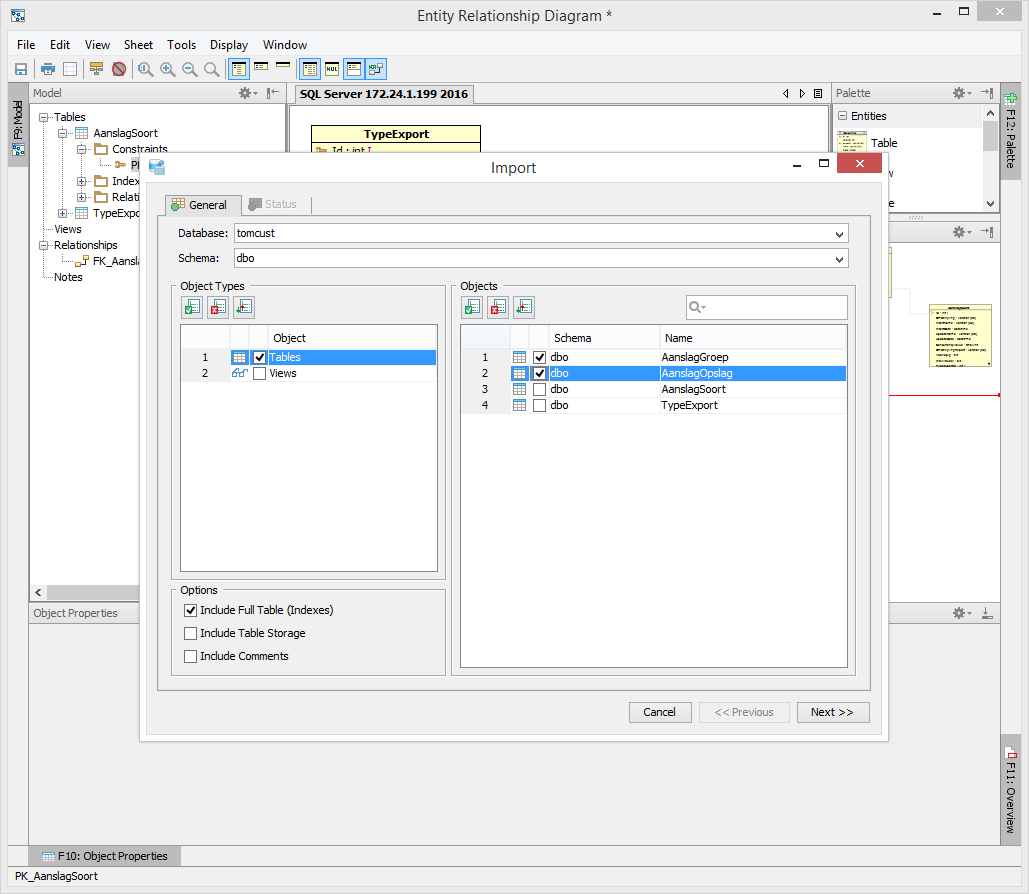Viewport: 1029px width, 894px height.
Task: Click the zoom in magnifier icon
Action: (167, 69)
